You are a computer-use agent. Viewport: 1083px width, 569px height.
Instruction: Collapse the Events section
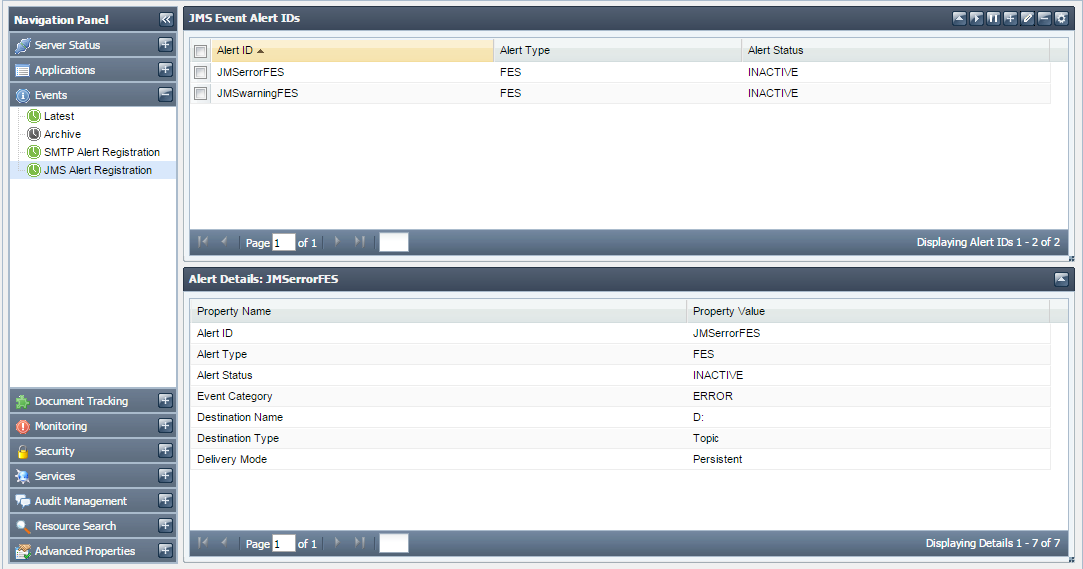(165, 95)
